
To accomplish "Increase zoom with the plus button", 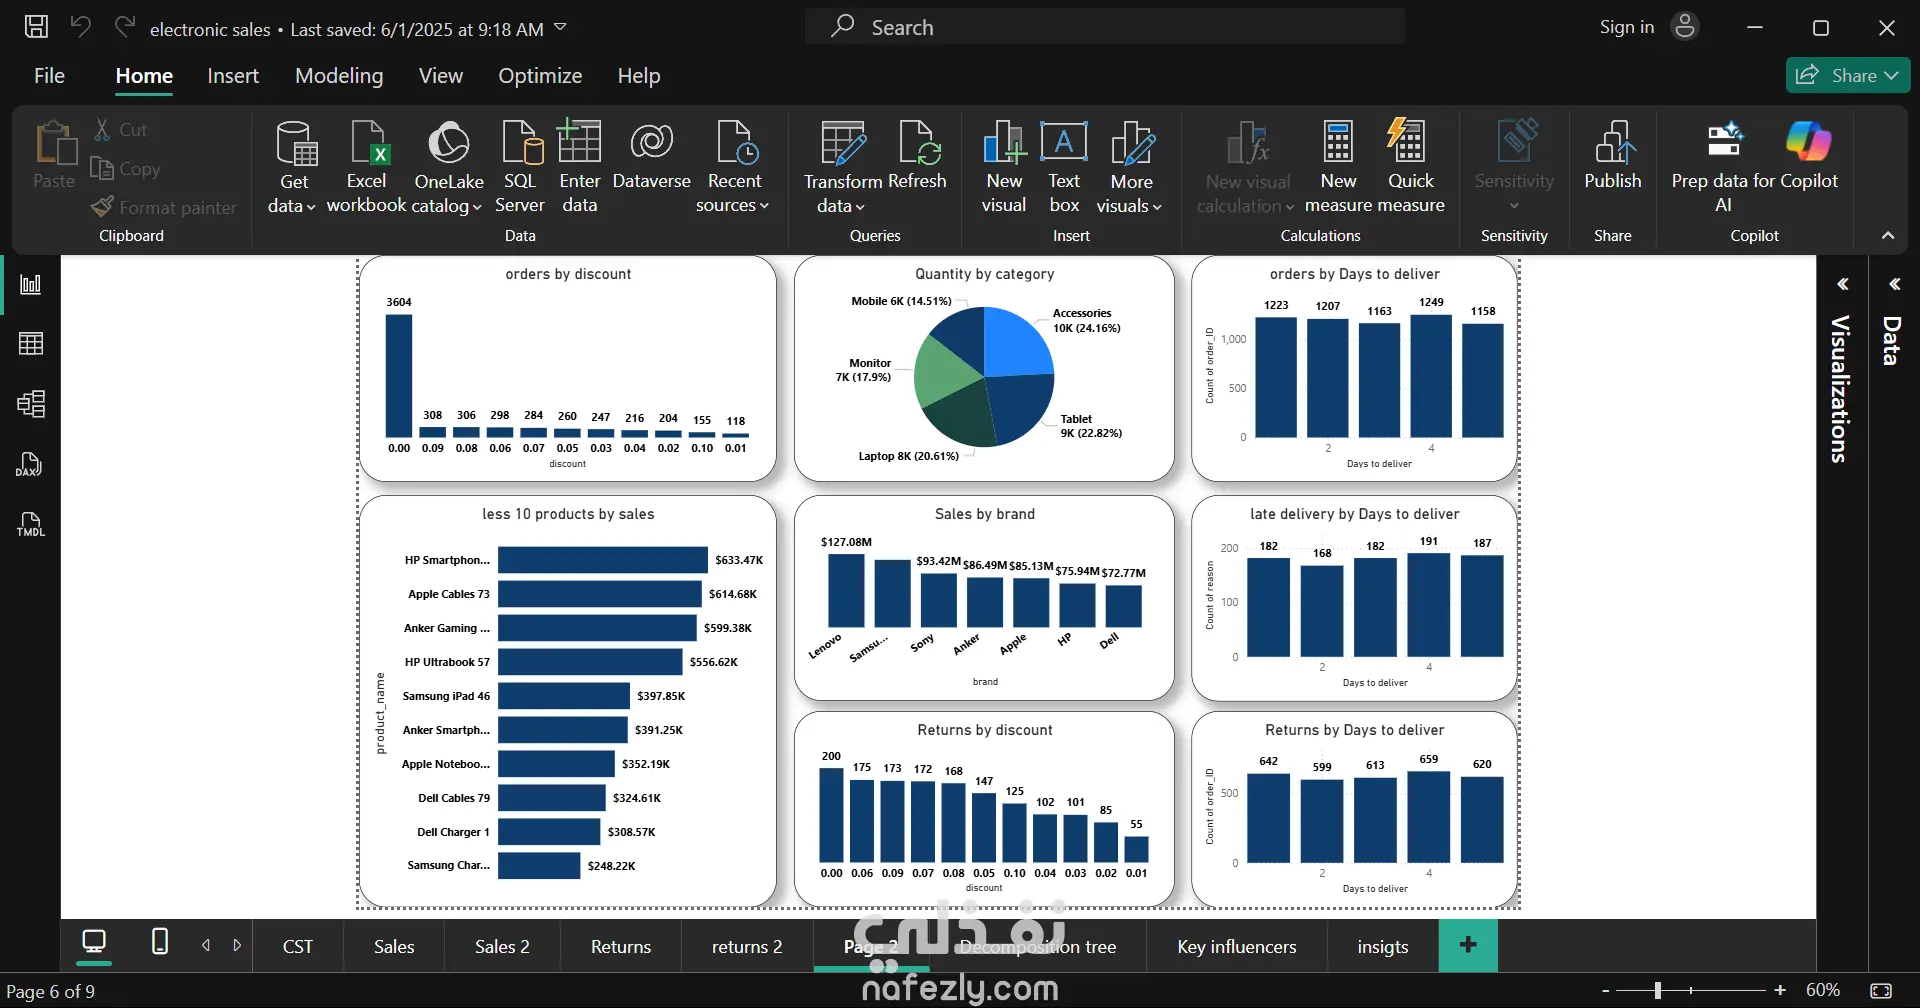I will coord(1780,990).
